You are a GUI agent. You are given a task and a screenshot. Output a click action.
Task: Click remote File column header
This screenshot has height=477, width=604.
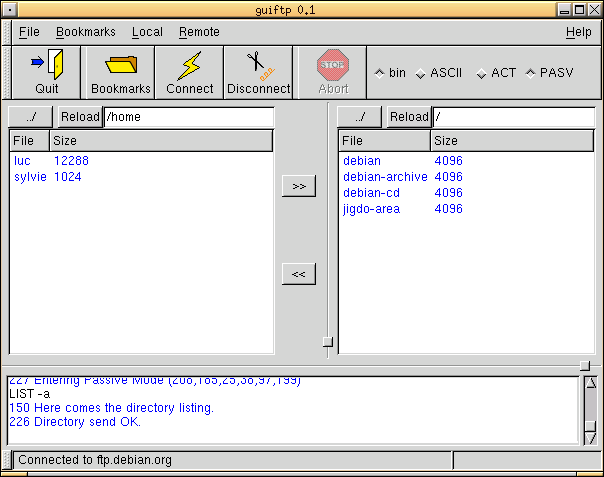pos(384,141)
